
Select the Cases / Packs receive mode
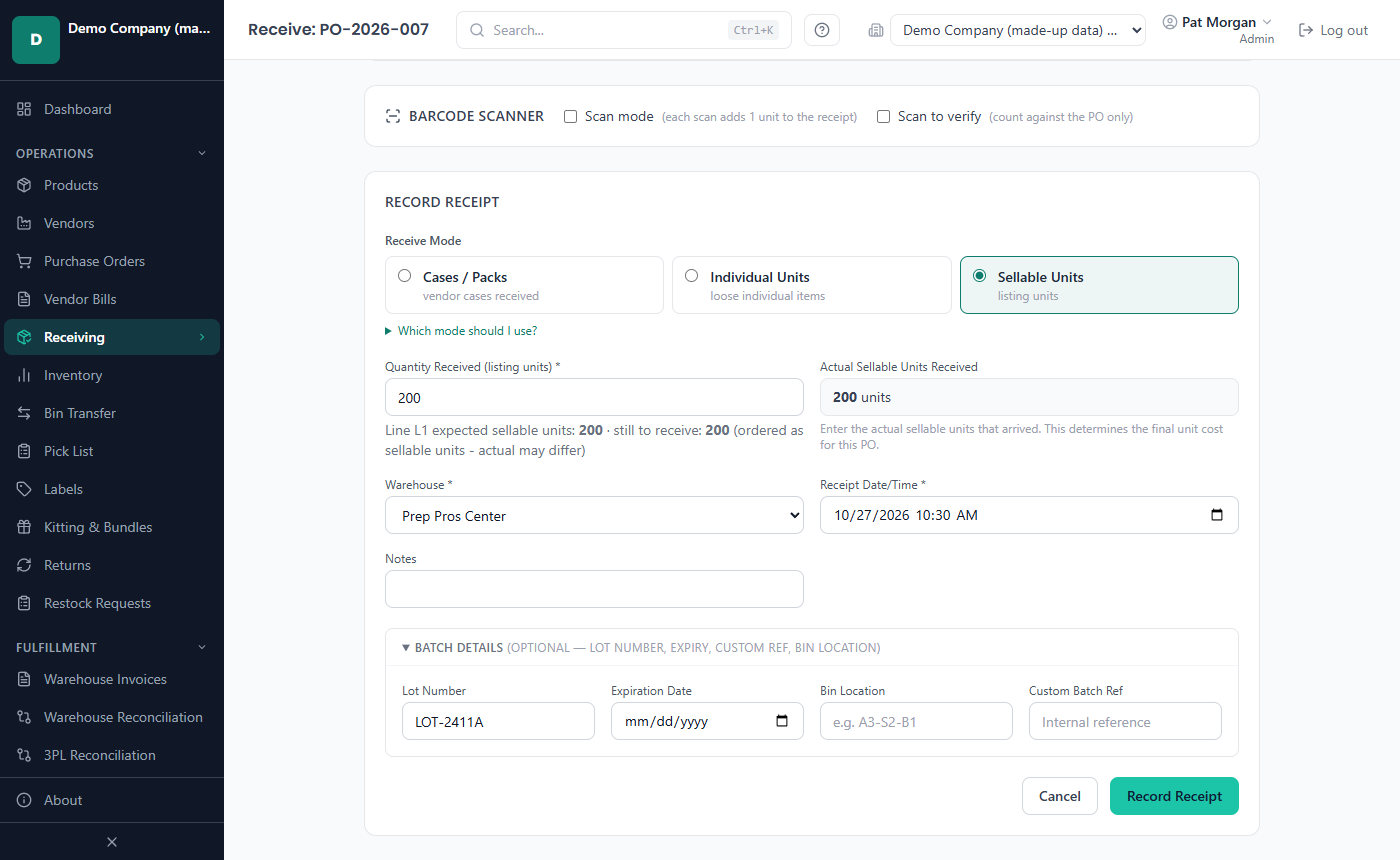(524, 285)
